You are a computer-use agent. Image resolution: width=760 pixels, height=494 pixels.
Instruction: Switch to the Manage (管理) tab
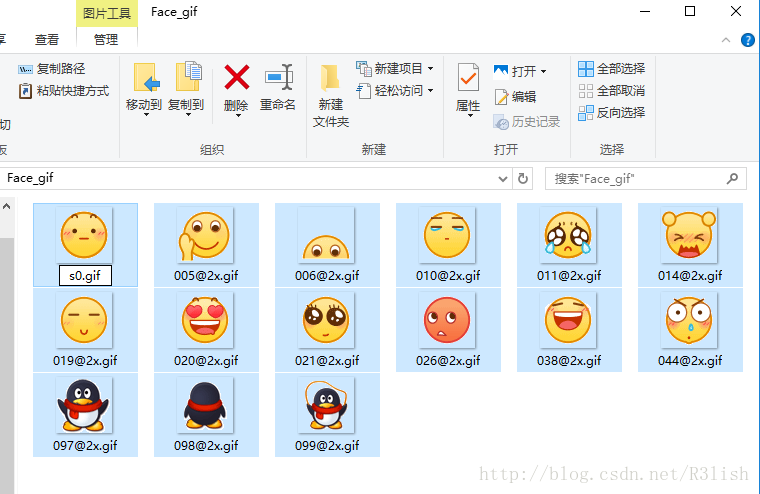(106, 39)
